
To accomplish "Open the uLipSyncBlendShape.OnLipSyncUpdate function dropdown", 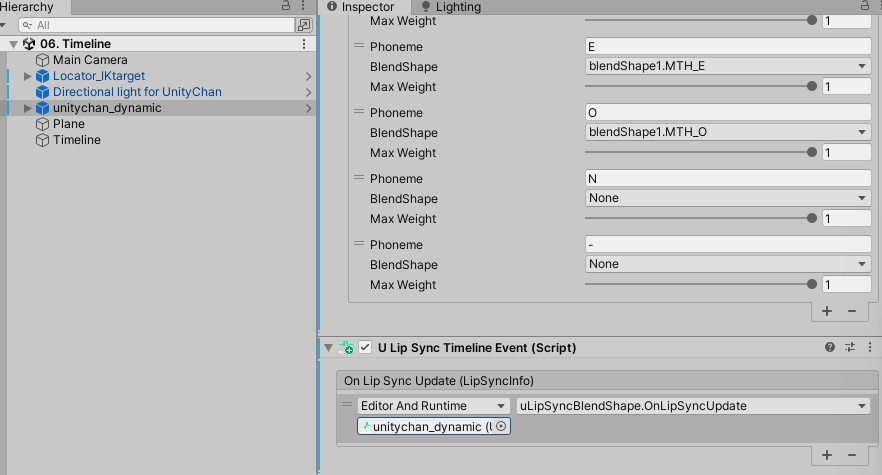I will click(694, 406).
